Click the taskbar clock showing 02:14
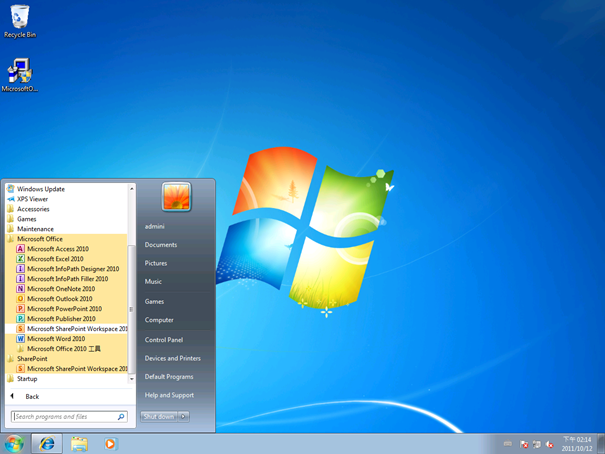 click(x=576, y=444)
